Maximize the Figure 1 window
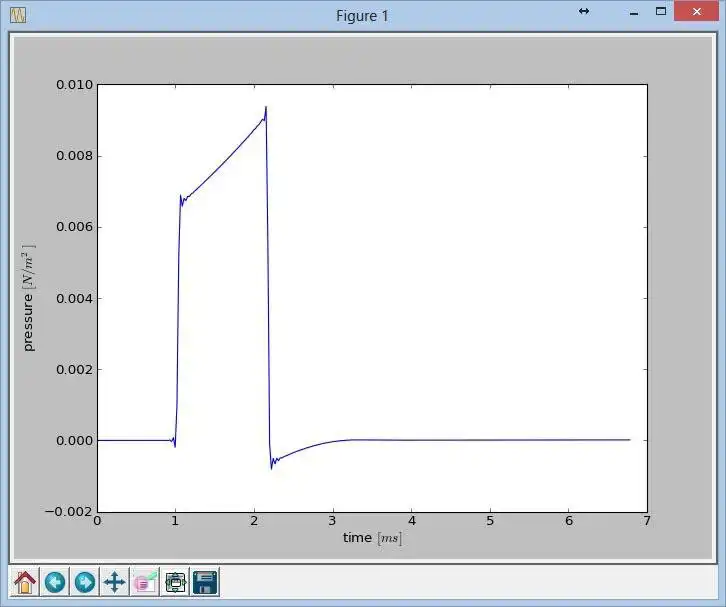The image size is (726, 607). [661, 11]
